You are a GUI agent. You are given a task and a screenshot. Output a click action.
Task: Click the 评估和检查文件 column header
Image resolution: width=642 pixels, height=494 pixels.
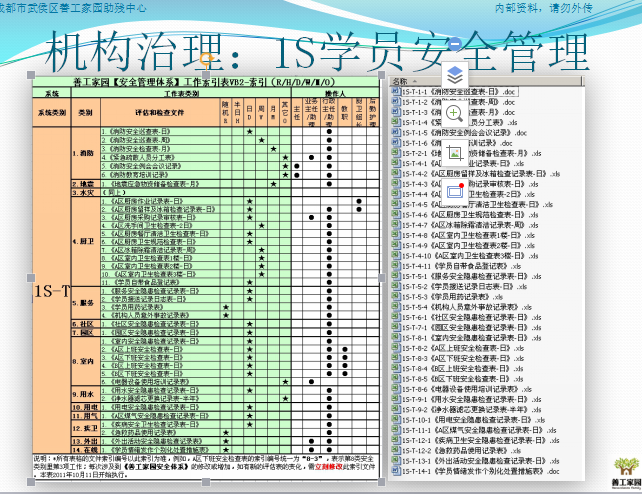click(x=160, y=112)
